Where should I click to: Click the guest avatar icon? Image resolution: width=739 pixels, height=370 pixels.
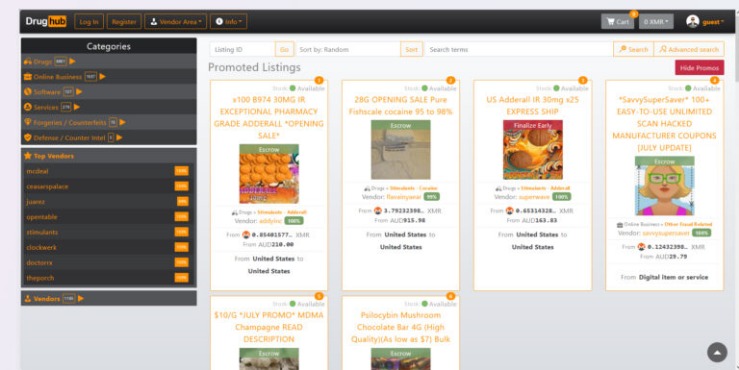pos(692,21)
